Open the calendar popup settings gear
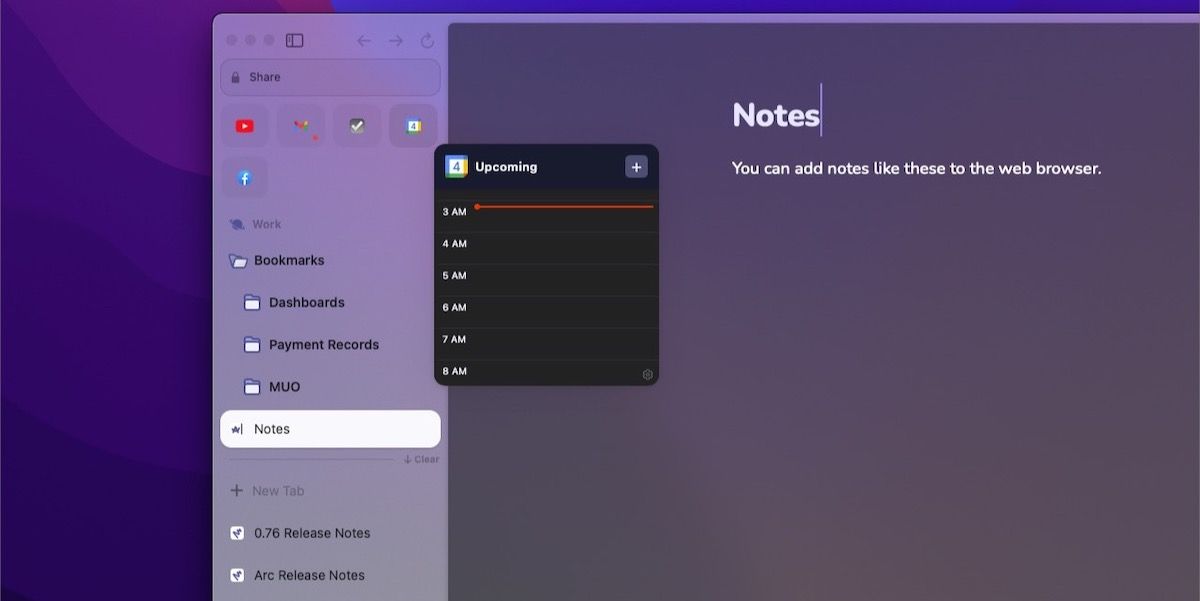The width and height of the screenshot is (1200, 601). click(x=647, y=375)
